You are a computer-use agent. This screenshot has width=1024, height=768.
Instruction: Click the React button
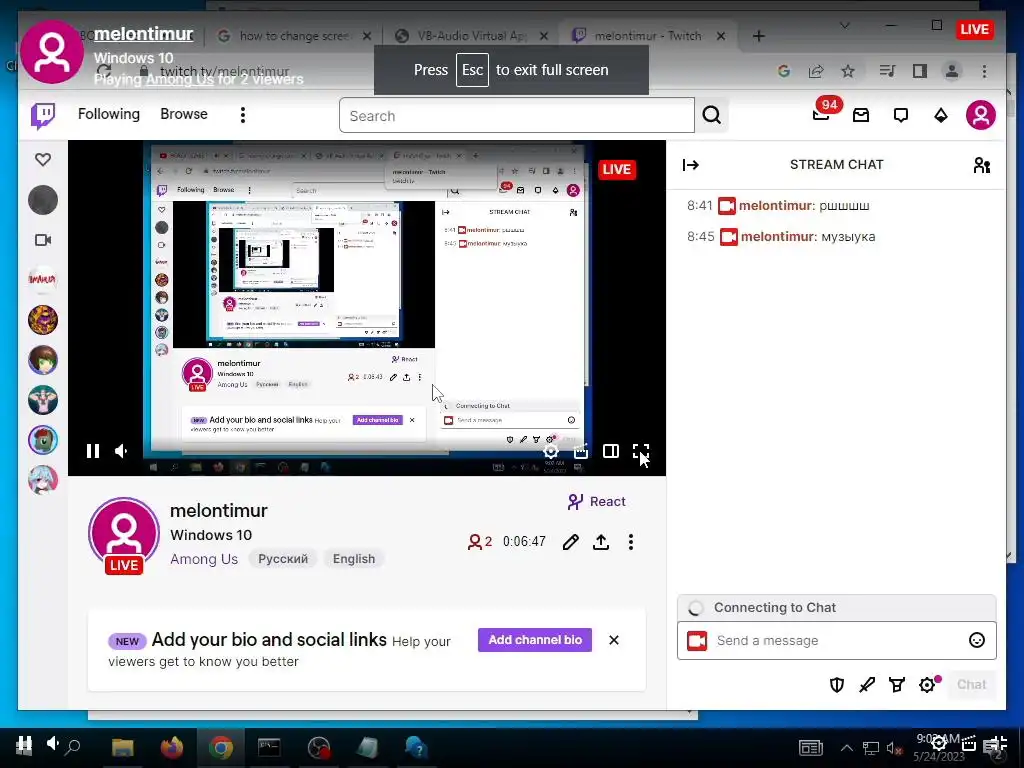[596, 502]
